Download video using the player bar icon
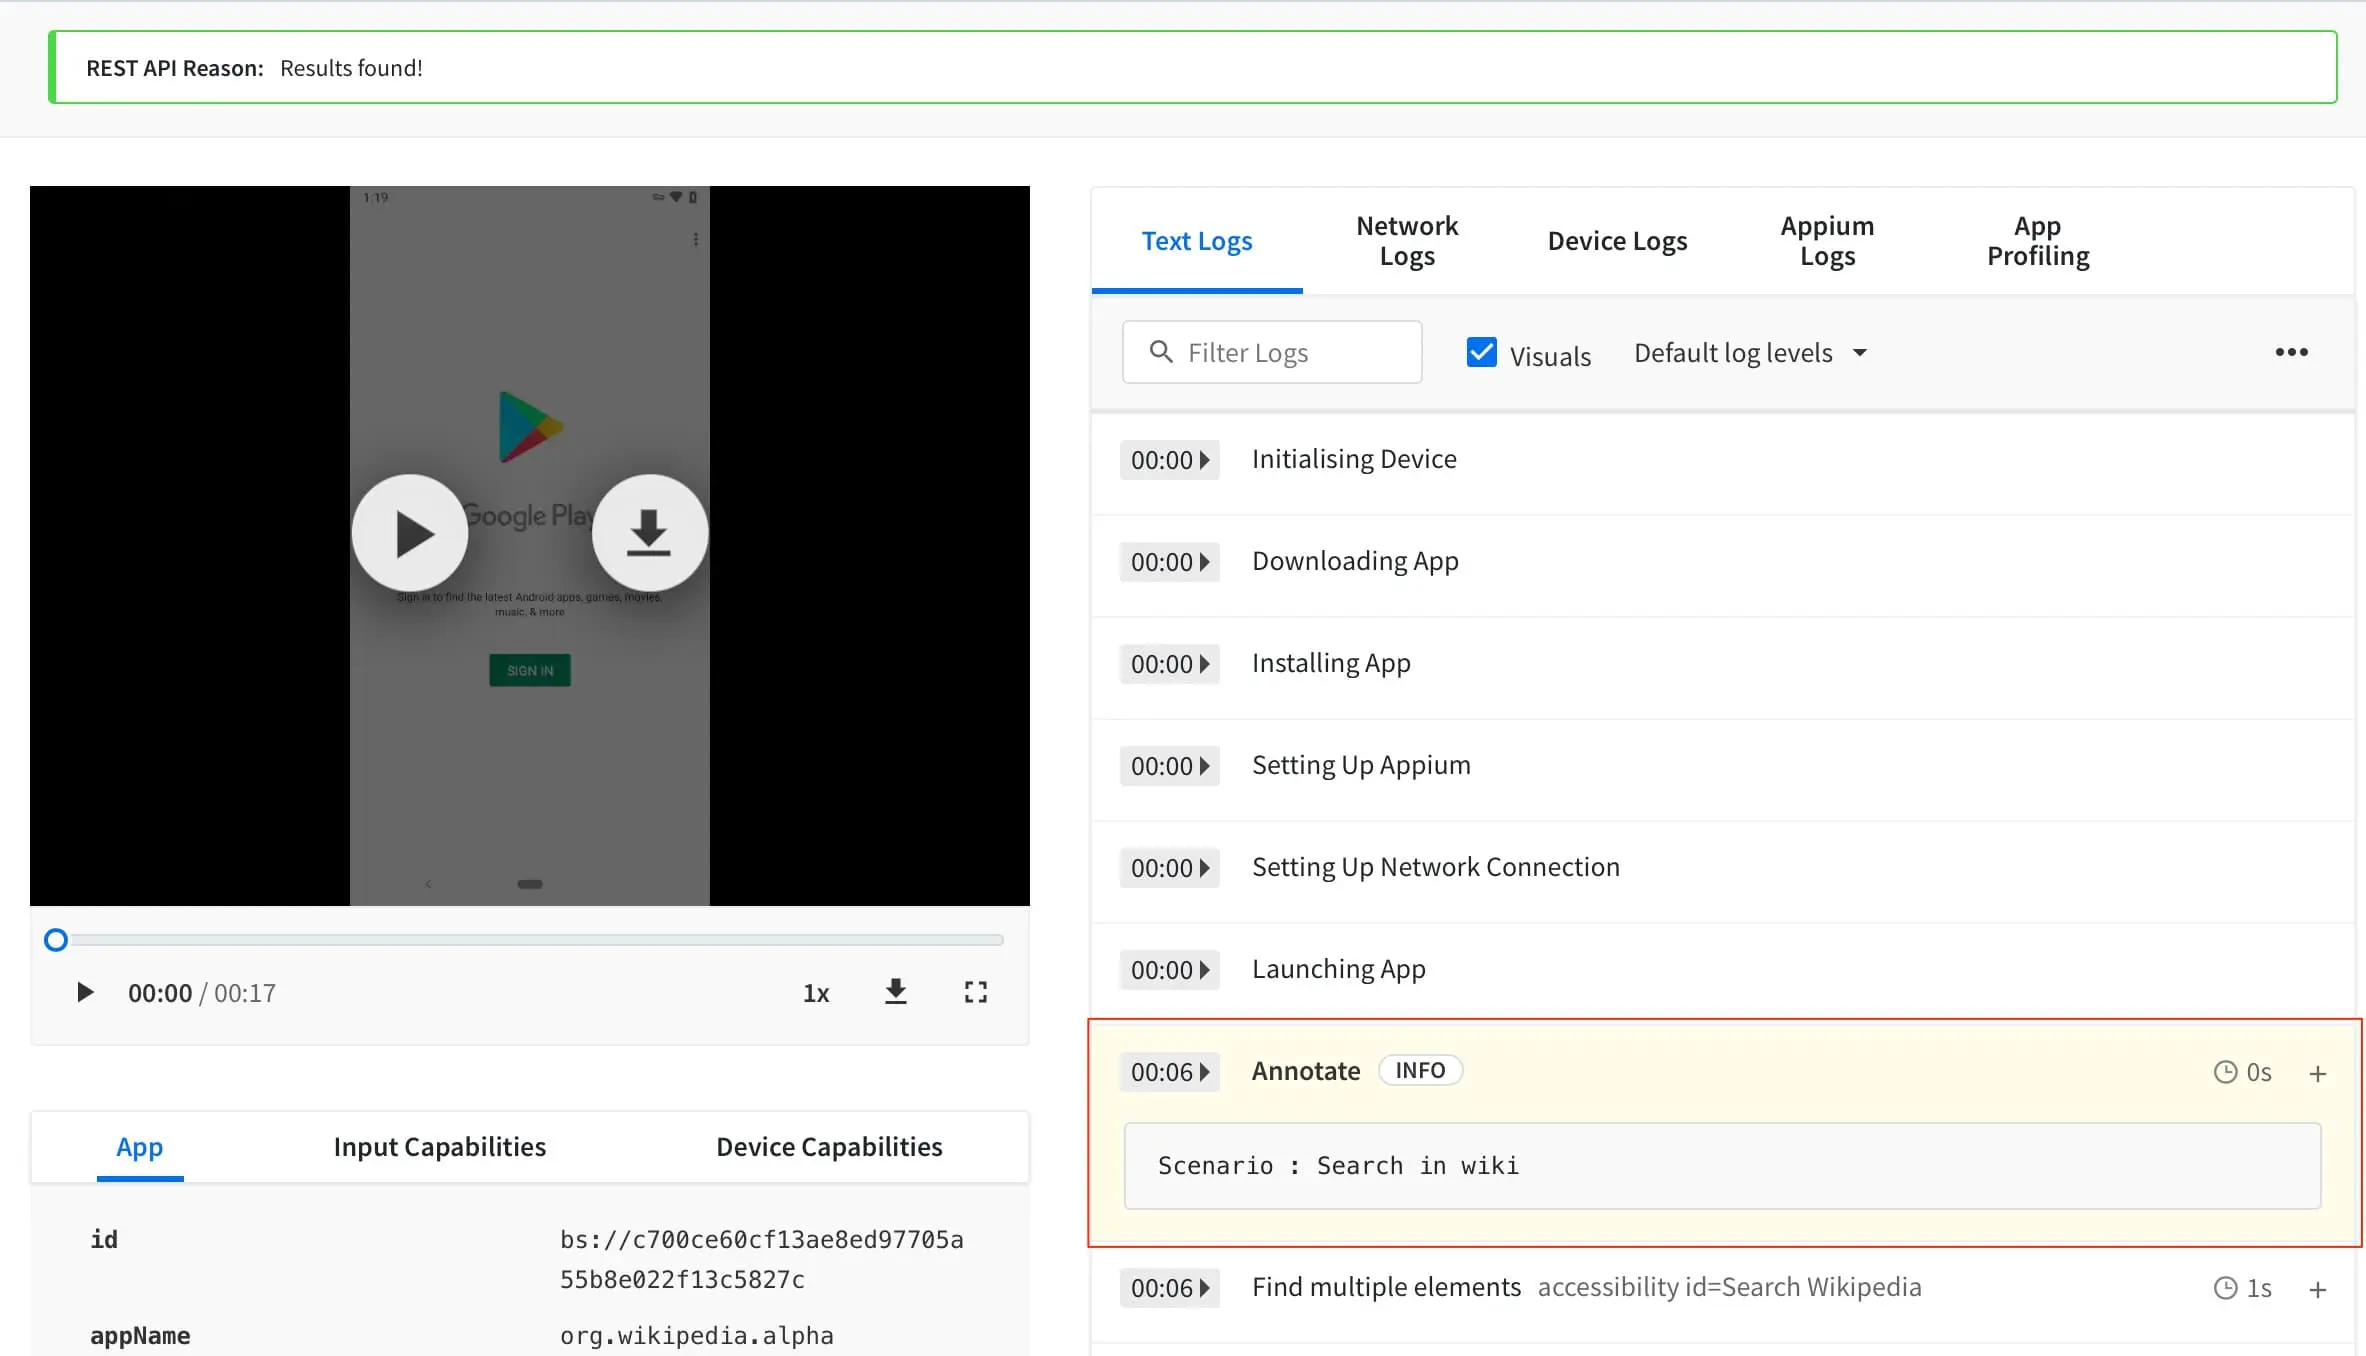Image resolution: width=2366 pixels, height=1356 pixels. (x=896, y=992)
